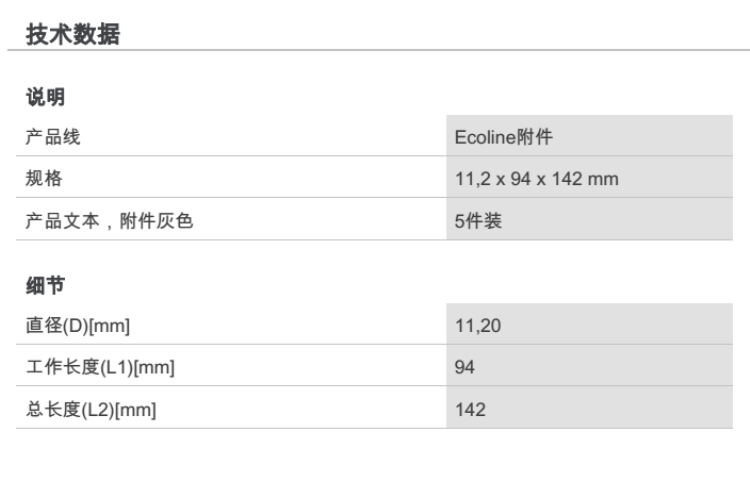Viewport: 750px width, 481px height.
Task: Select the 11,20 diameter value
Action: click(471, 326)
